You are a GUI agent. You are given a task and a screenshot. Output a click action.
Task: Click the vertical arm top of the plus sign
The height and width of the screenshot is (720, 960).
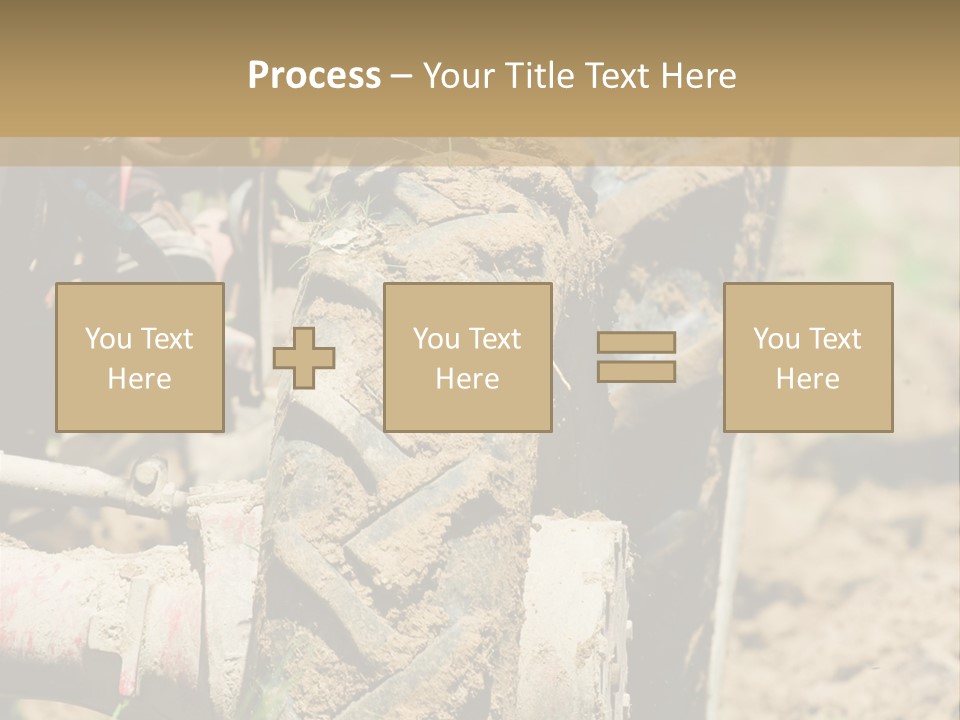tap(304, 337)
